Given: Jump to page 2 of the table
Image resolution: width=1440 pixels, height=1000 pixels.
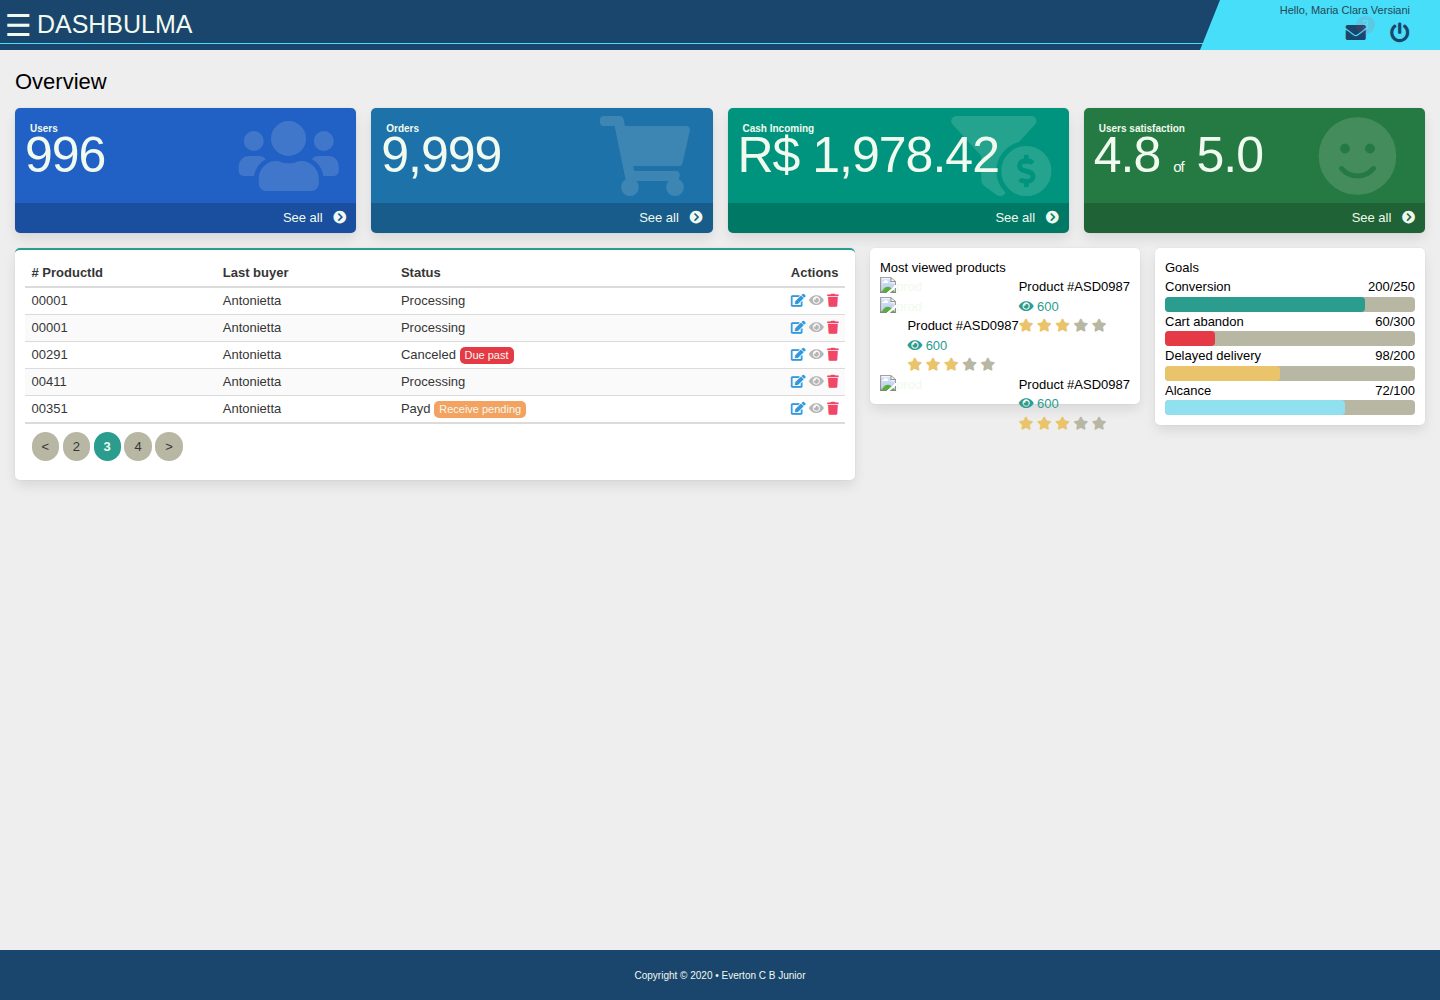Looking at the screenshot, I should [76, 447].
